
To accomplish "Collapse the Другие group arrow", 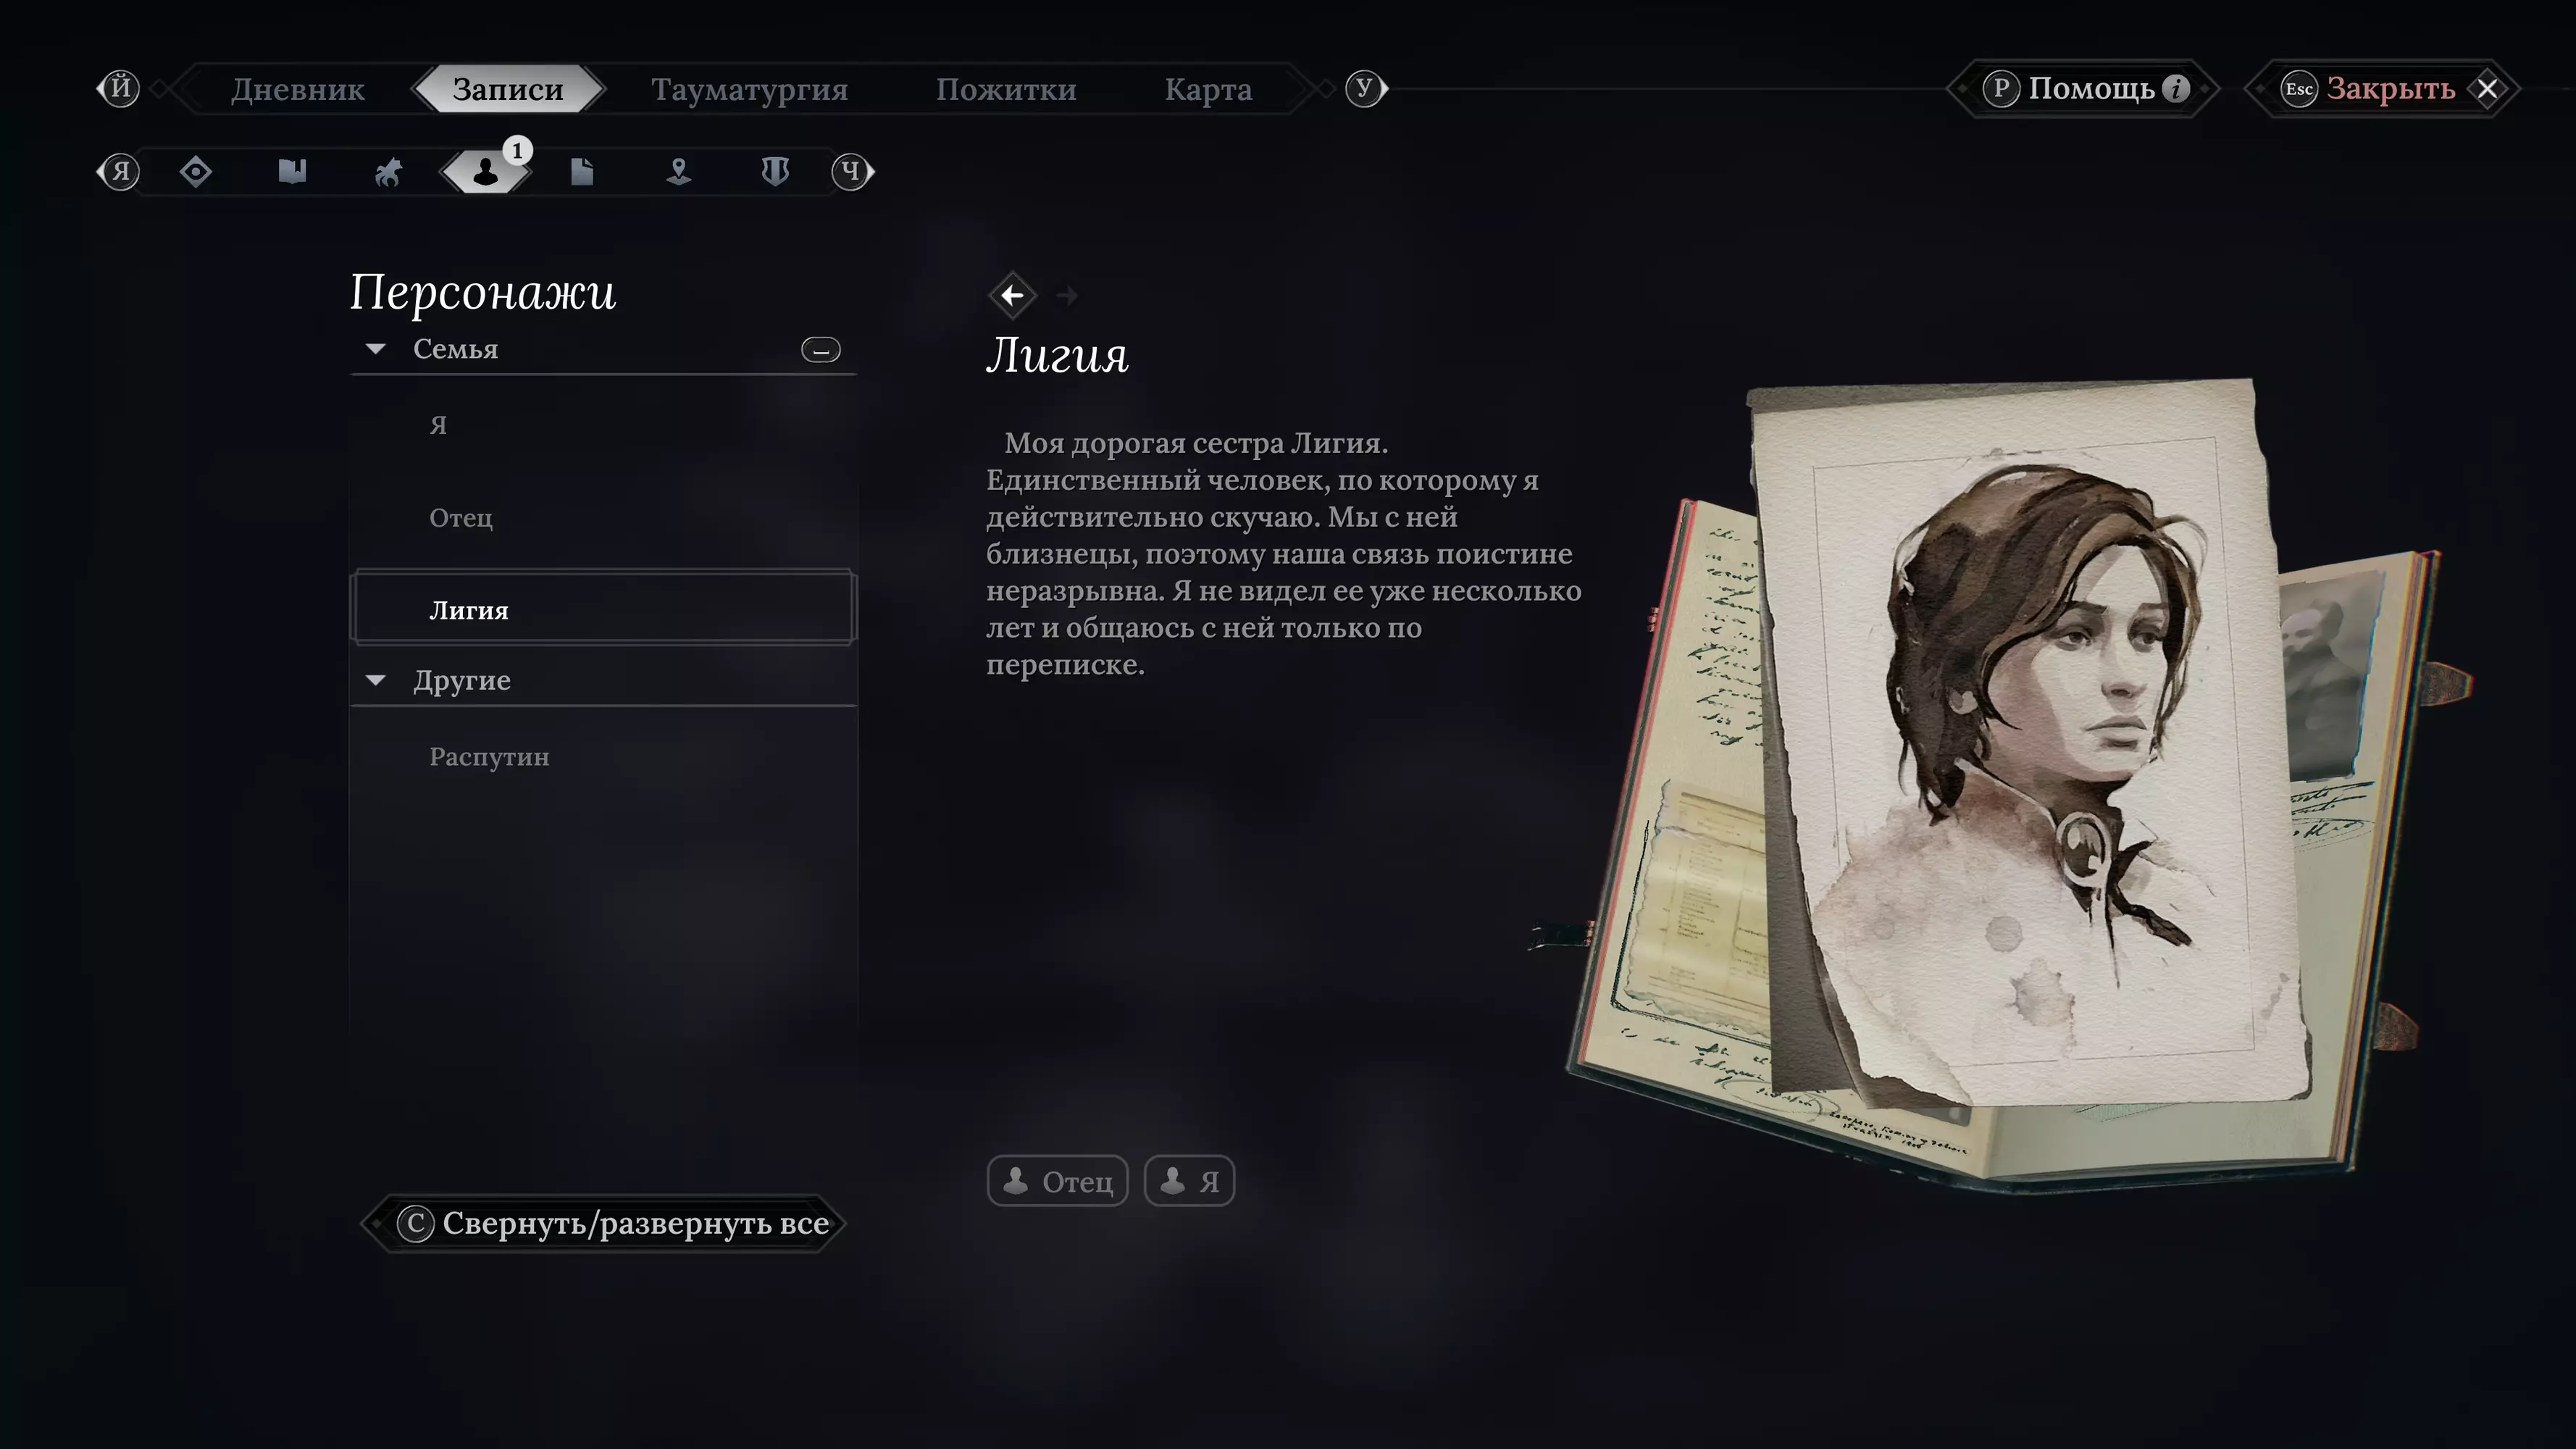I will click(x=376, y=680).
